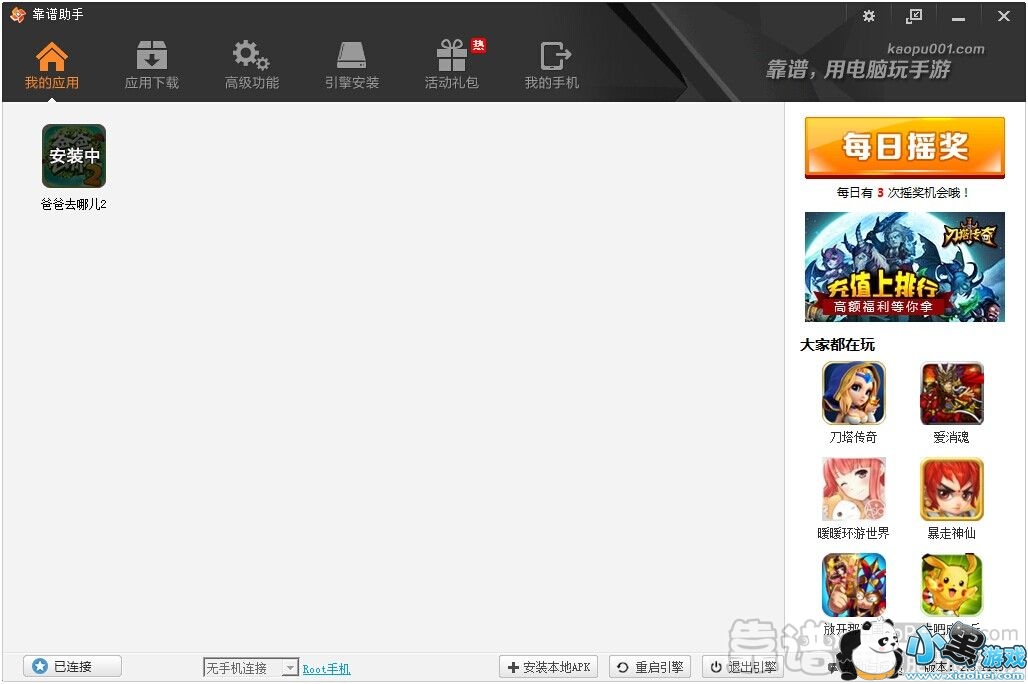
Task: Expand the 无手机连接 dropdown
Action: (x=290, y=668)
